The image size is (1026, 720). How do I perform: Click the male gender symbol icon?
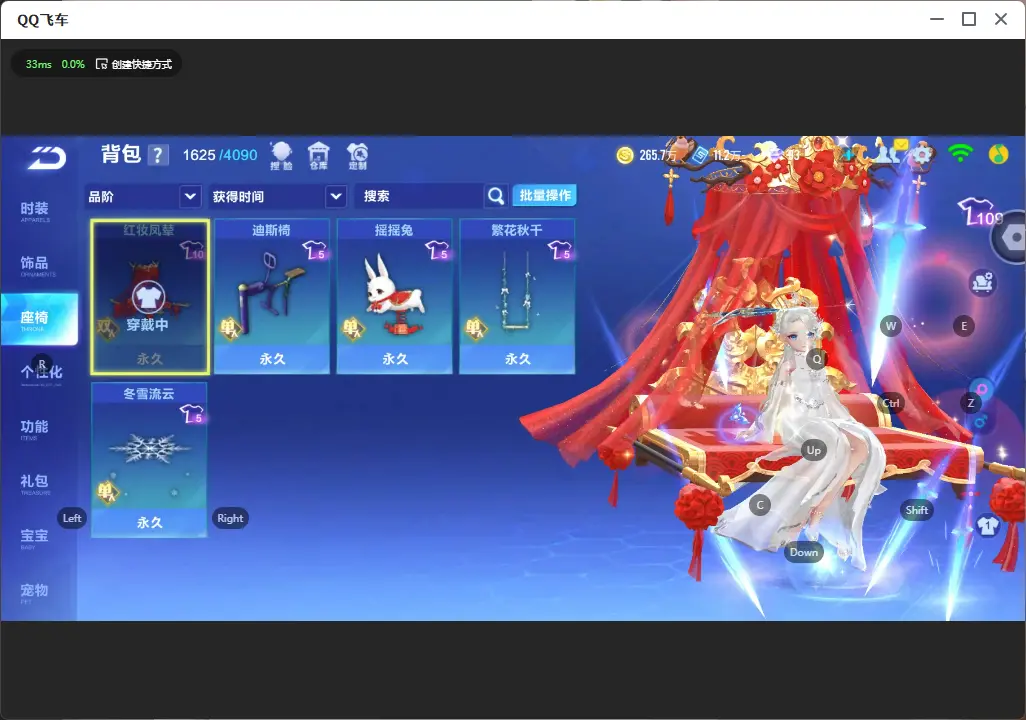980,422
